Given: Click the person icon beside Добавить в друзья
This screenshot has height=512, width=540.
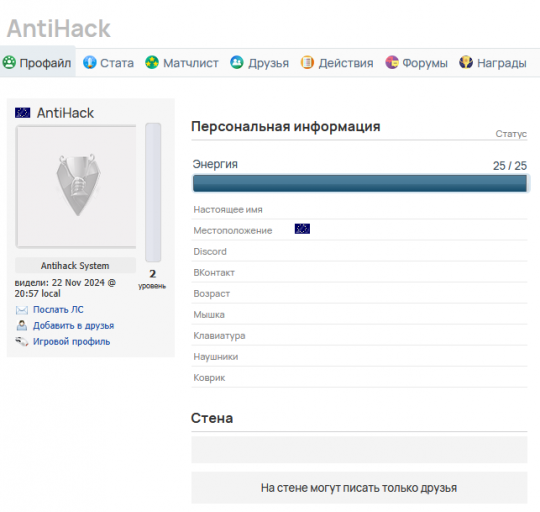Looking at the screenshot, I should (22, 326).
